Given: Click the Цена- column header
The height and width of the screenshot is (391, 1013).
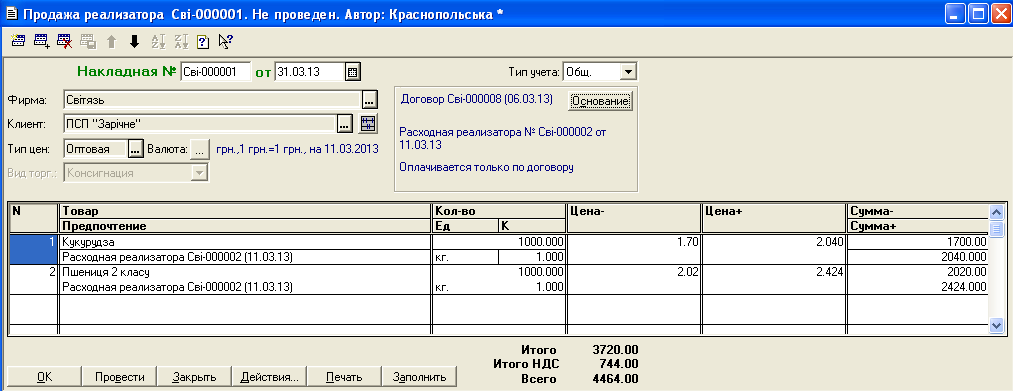Looking at the screenshot, I should [x=634, y=218].
